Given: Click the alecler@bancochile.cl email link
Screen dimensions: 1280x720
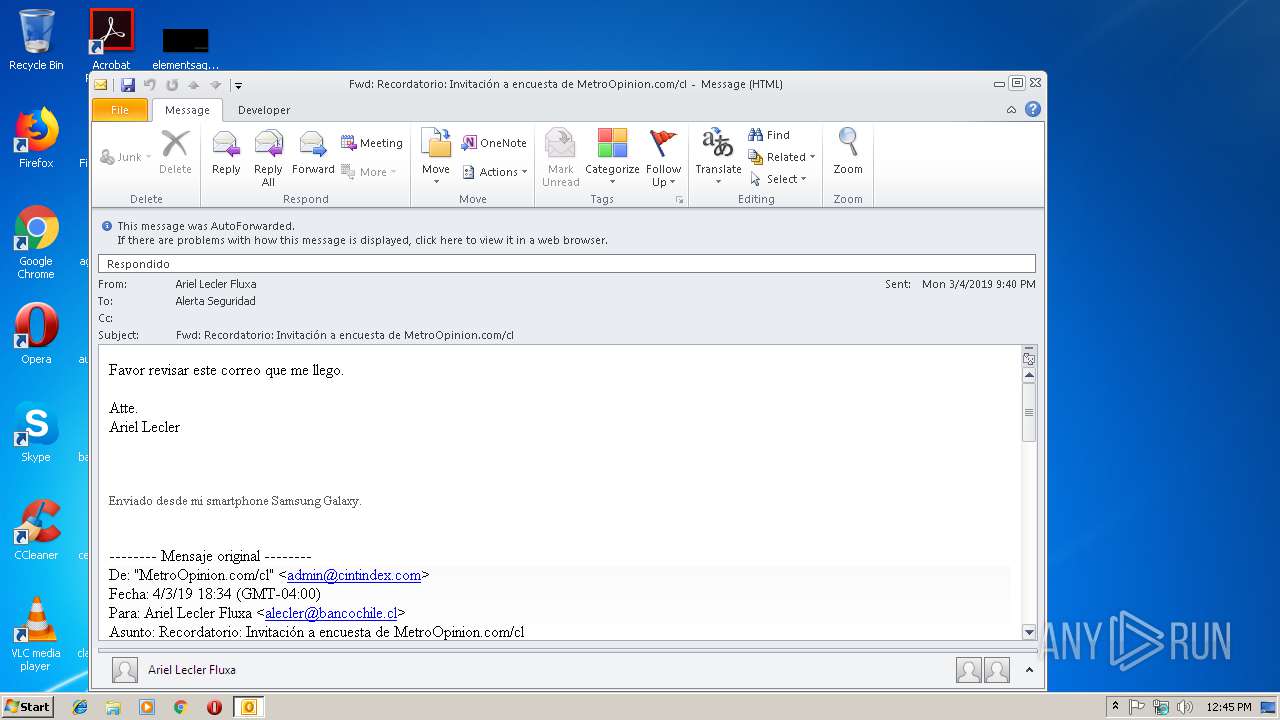Looking at the screenshot, I should pyautogui.click(x=331, y=613).
